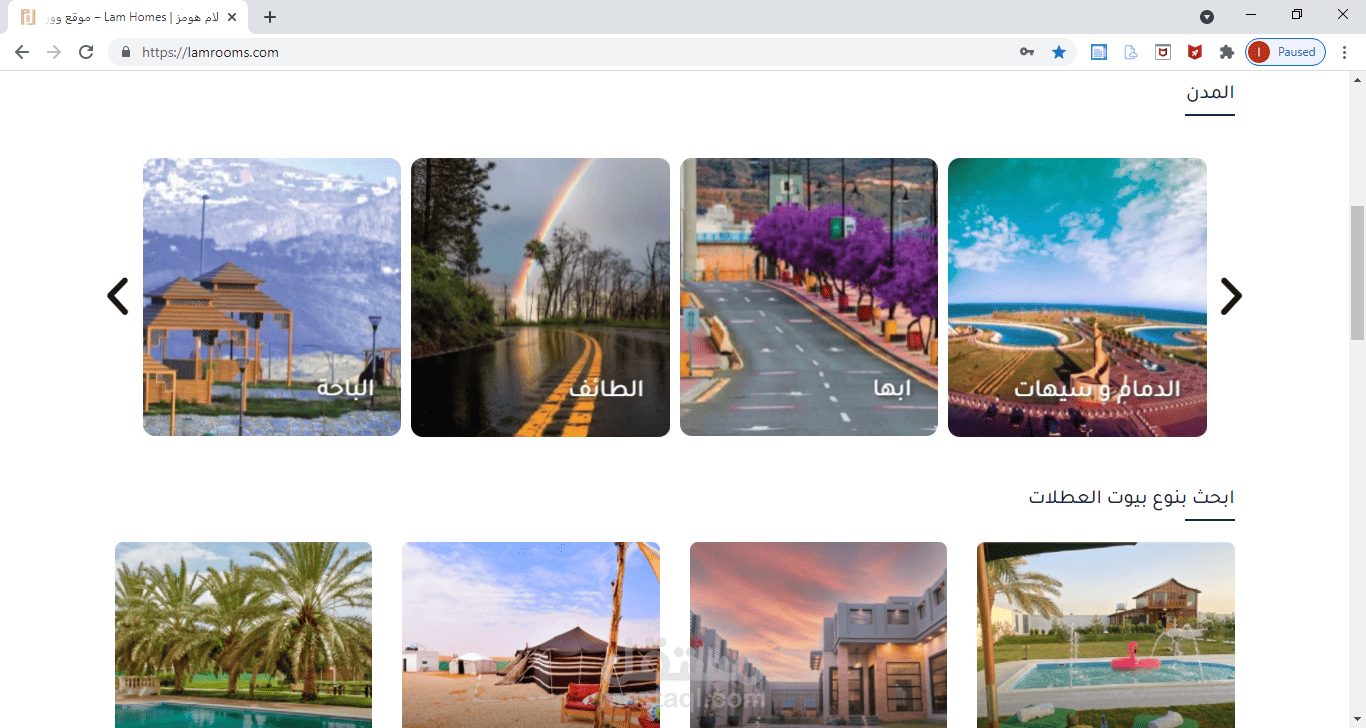This screenshot has width=1366, height=728.
Task: Go back to the previous page
Action: point(22,52)
